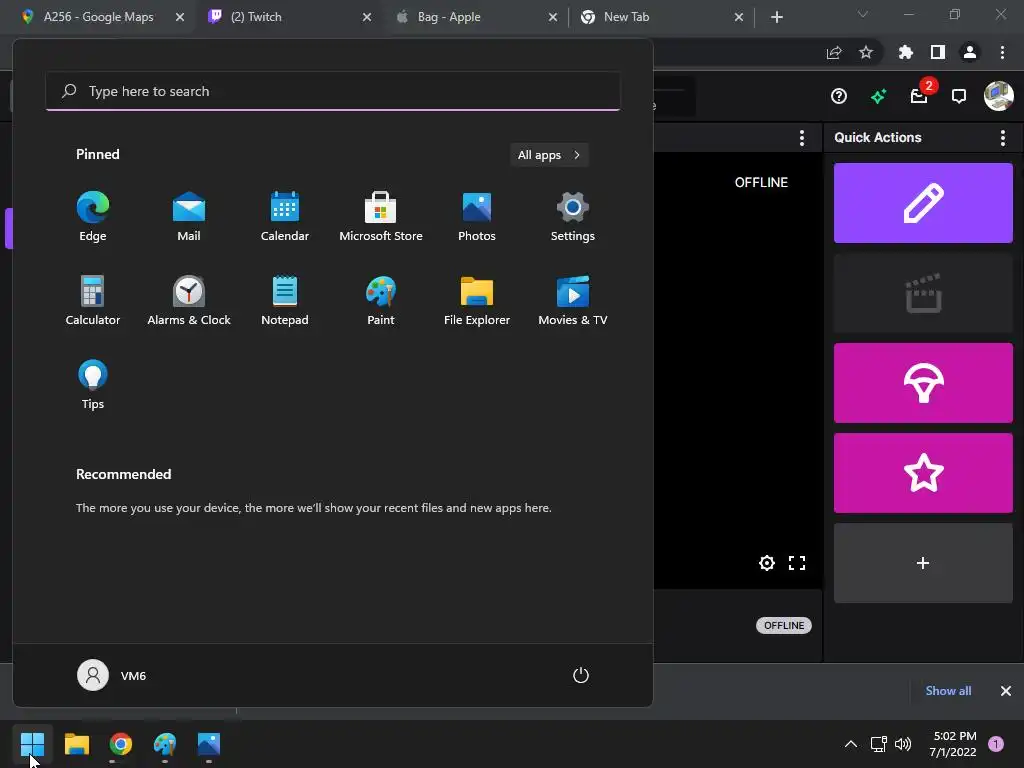Click Chrome's share this page icon

coord(834,52)
